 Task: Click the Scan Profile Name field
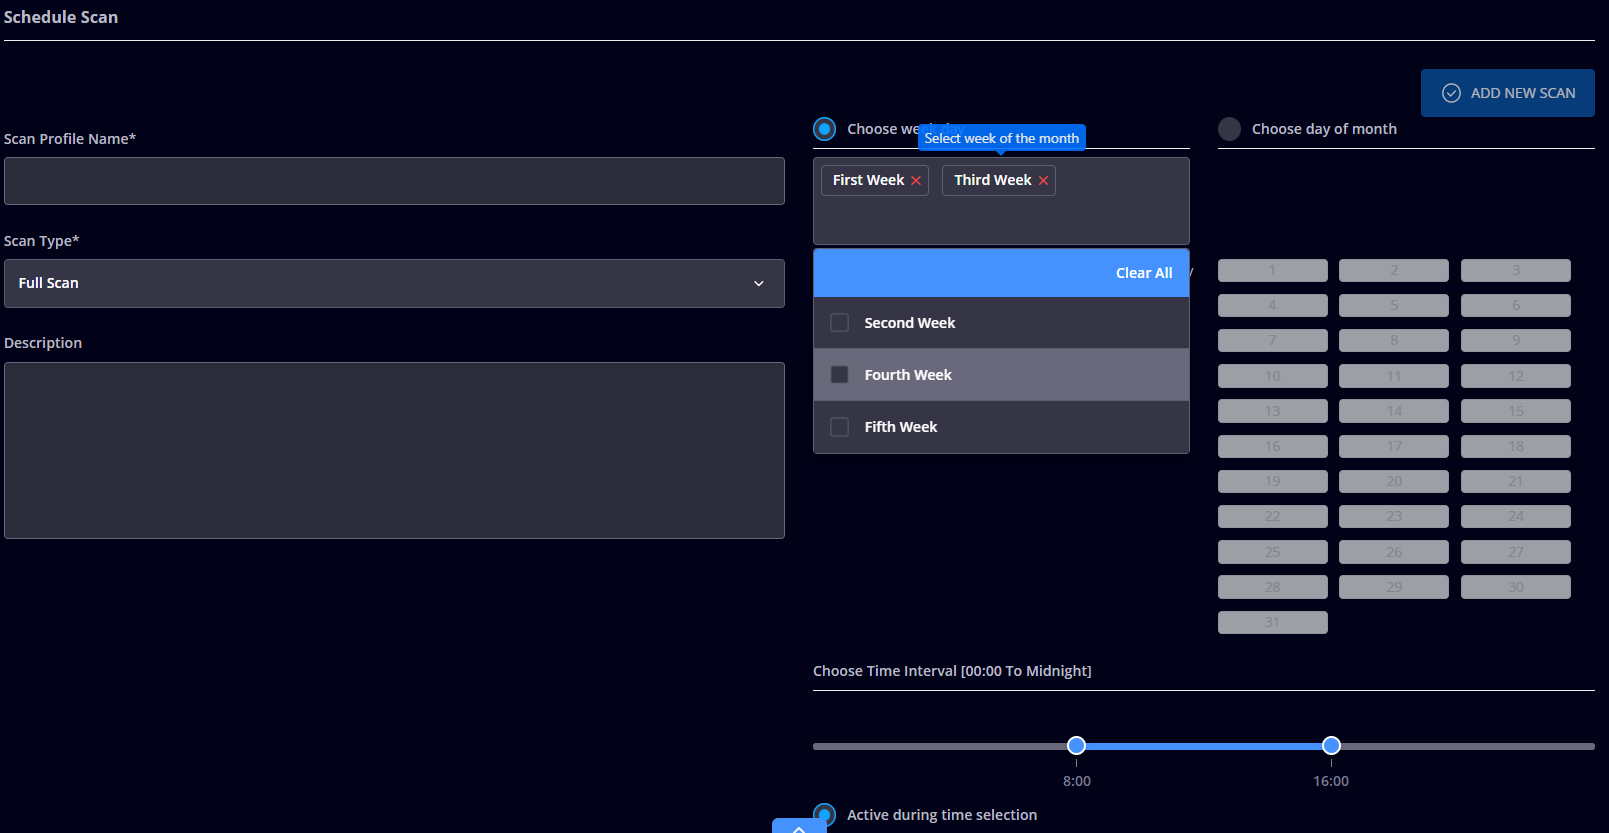394,181
